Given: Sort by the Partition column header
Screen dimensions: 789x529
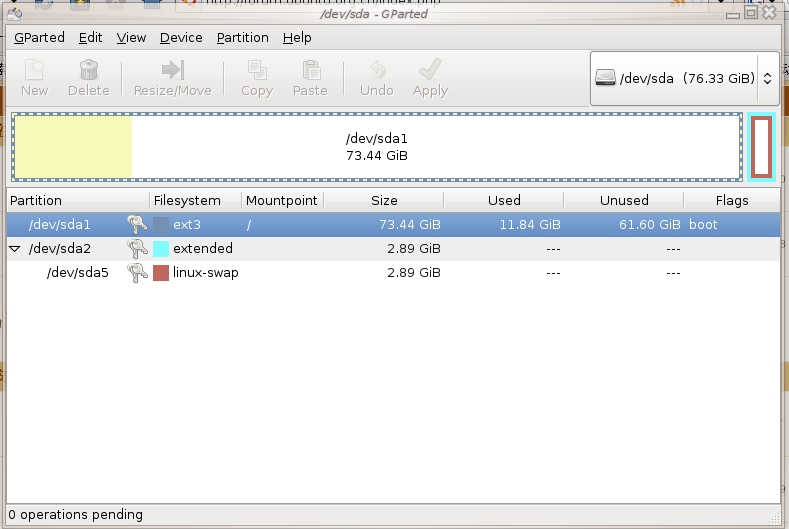Looking at the screenshot, I should (x=78, y=200).
